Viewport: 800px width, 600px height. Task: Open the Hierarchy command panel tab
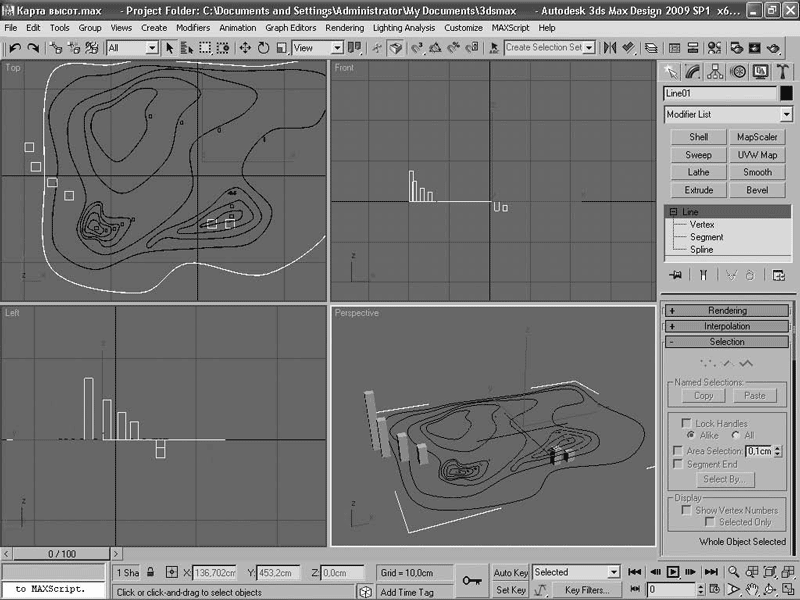[x=716, y=71]
